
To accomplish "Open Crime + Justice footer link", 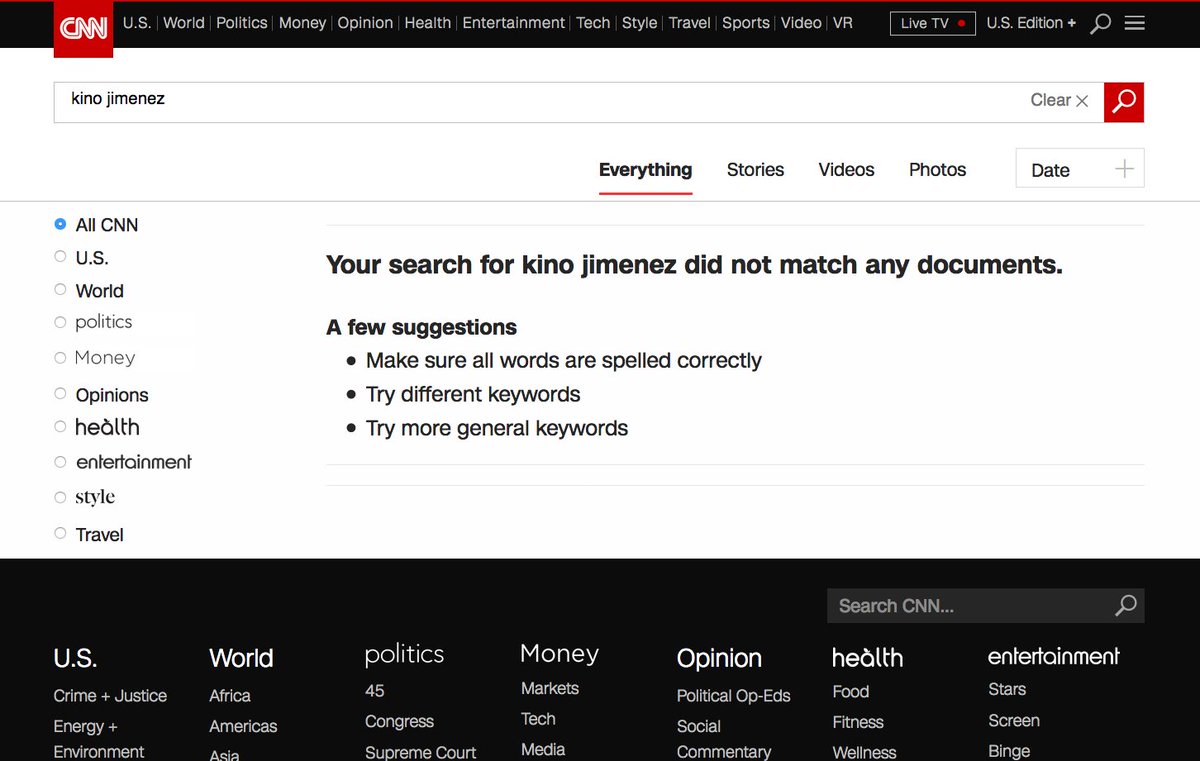I will (x=110, y=696).
